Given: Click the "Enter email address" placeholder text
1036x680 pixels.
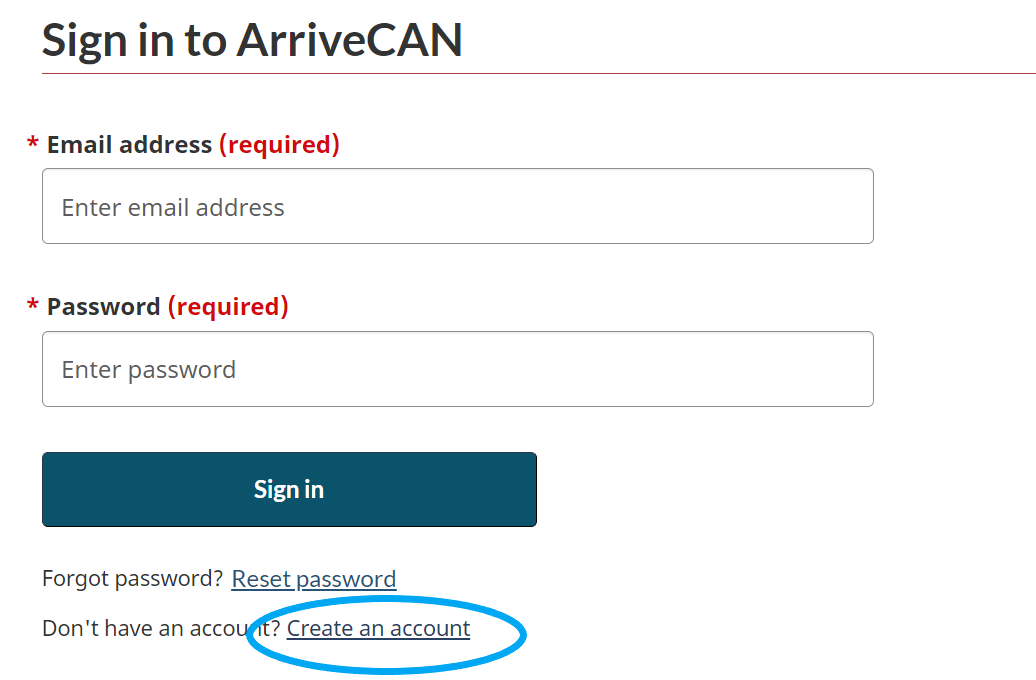Looking at the screenshot, I should (173, 208).
